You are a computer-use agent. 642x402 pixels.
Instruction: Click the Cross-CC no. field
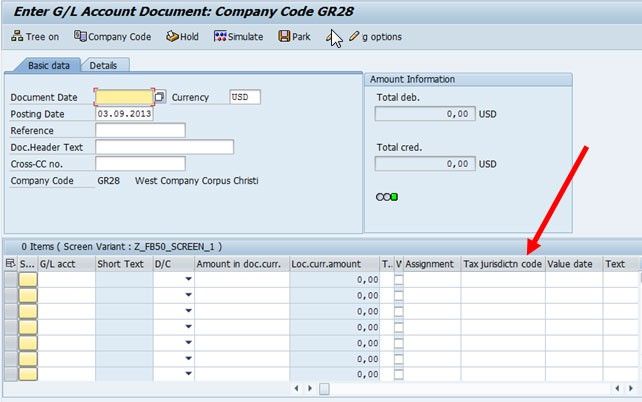coord(140,164)
